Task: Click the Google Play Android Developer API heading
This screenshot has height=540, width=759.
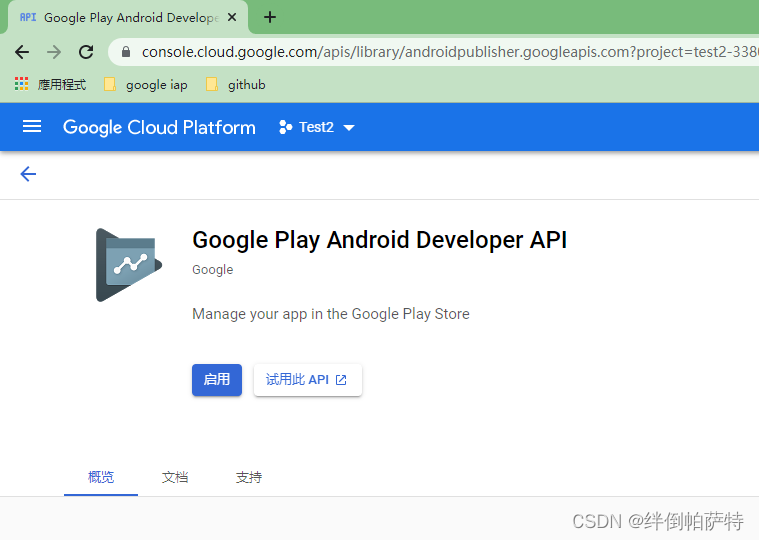Action: point(380,240)
